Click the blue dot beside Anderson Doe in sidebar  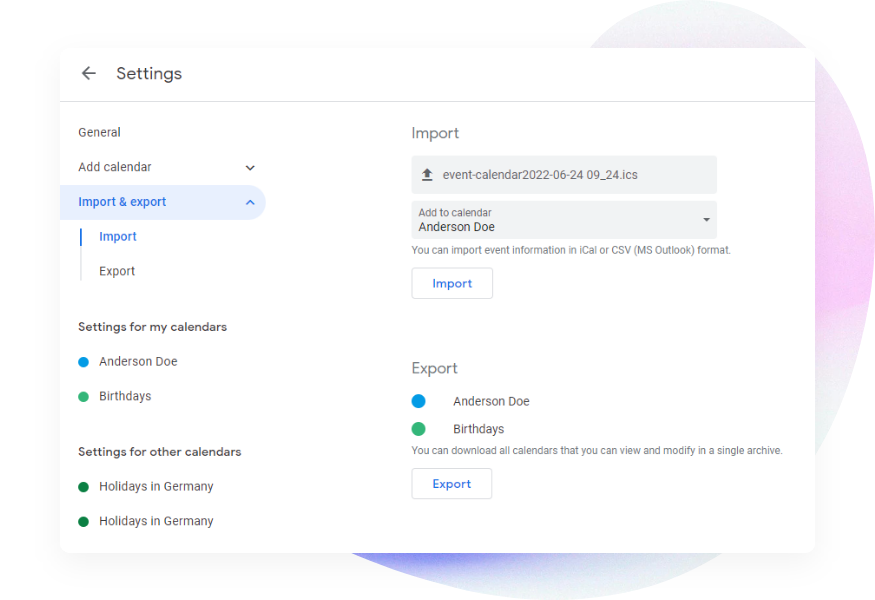coord(84,362)
